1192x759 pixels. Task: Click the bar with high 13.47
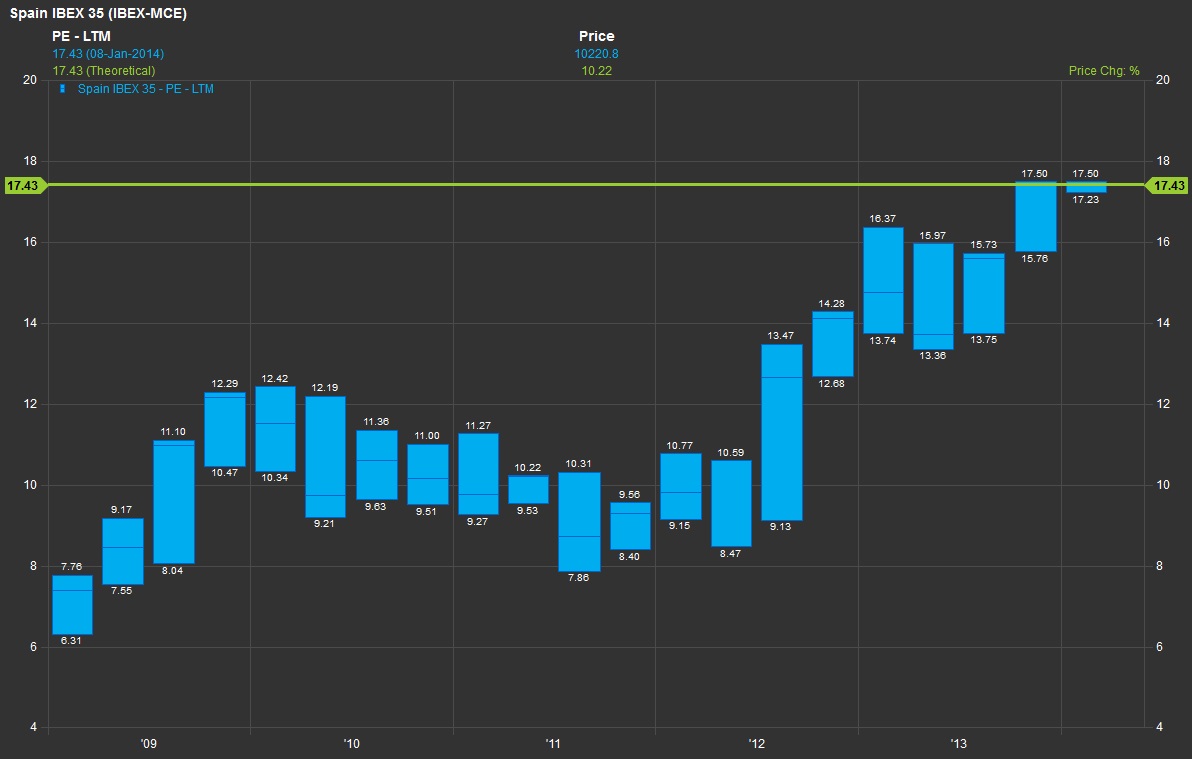(x=781, y=432)
